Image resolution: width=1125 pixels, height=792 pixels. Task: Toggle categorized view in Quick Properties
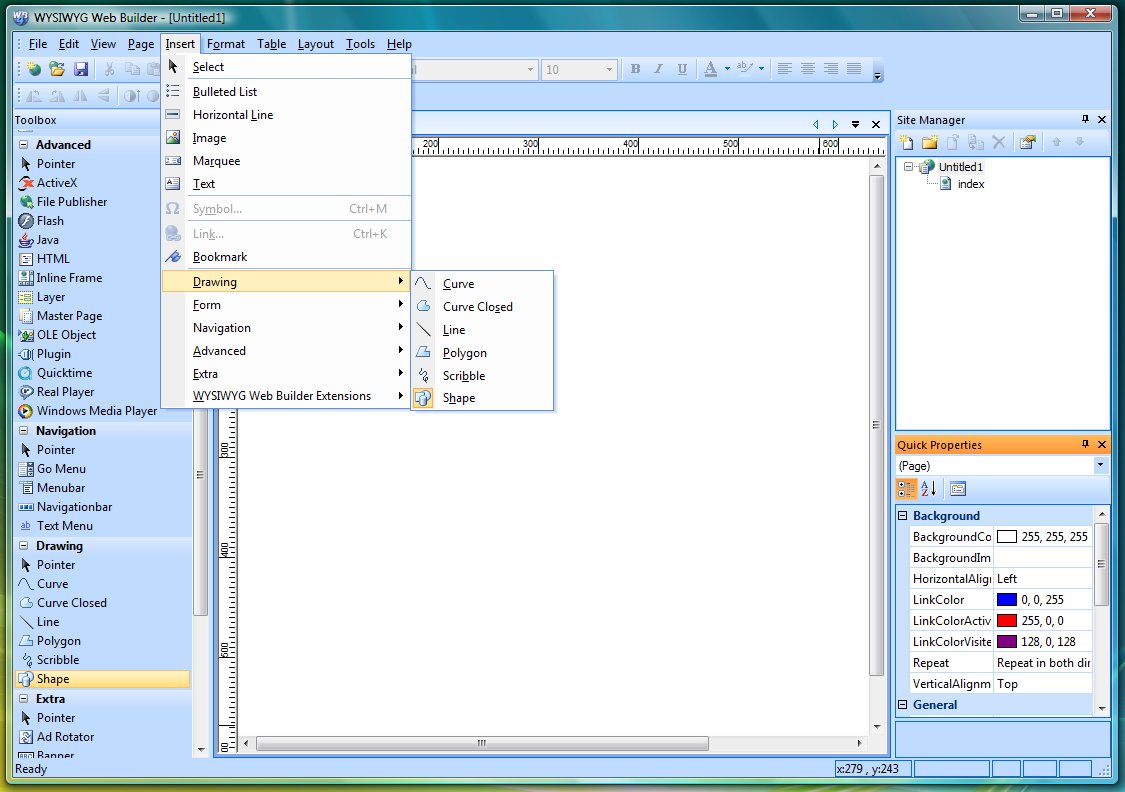(x=906, y=489)
